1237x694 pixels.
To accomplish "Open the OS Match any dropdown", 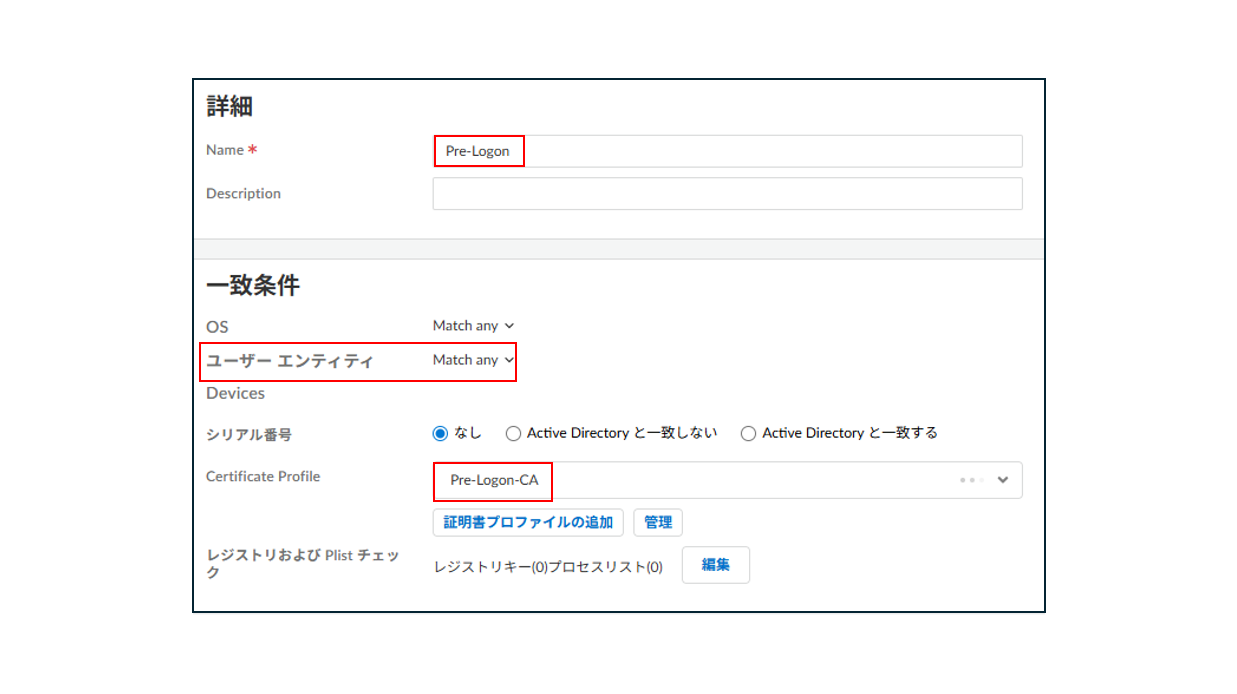I will 473,326.
